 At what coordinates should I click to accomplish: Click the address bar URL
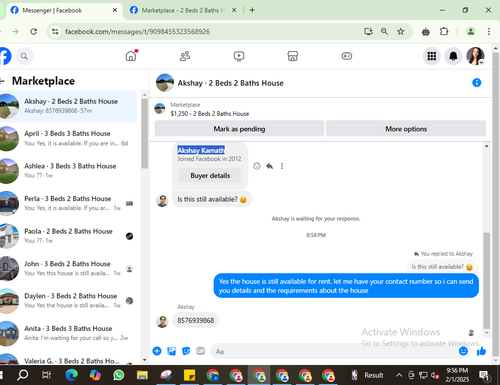(x=137, y=32)
